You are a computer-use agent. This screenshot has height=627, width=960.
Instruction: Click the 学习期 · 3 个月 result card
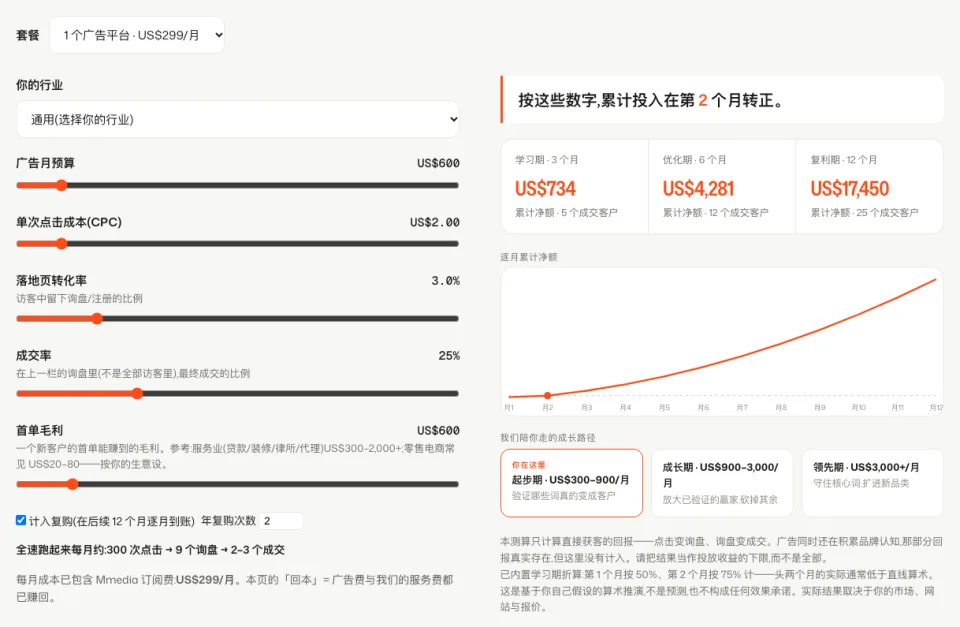(x=574, y=187)
